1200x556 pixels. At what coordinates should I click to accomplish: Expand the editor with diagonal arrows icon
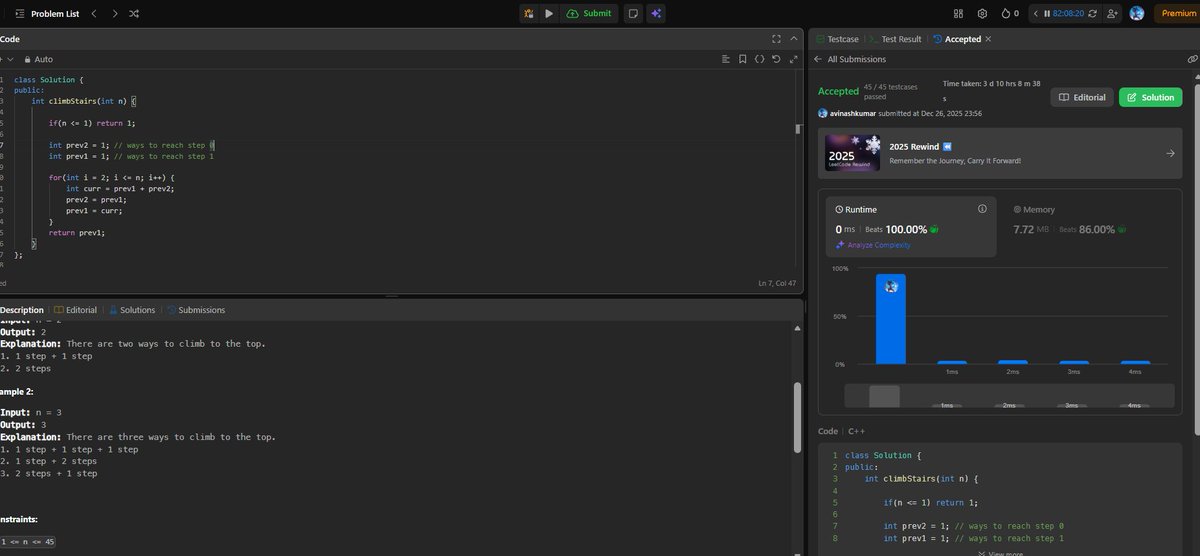(x=792, y=60)
